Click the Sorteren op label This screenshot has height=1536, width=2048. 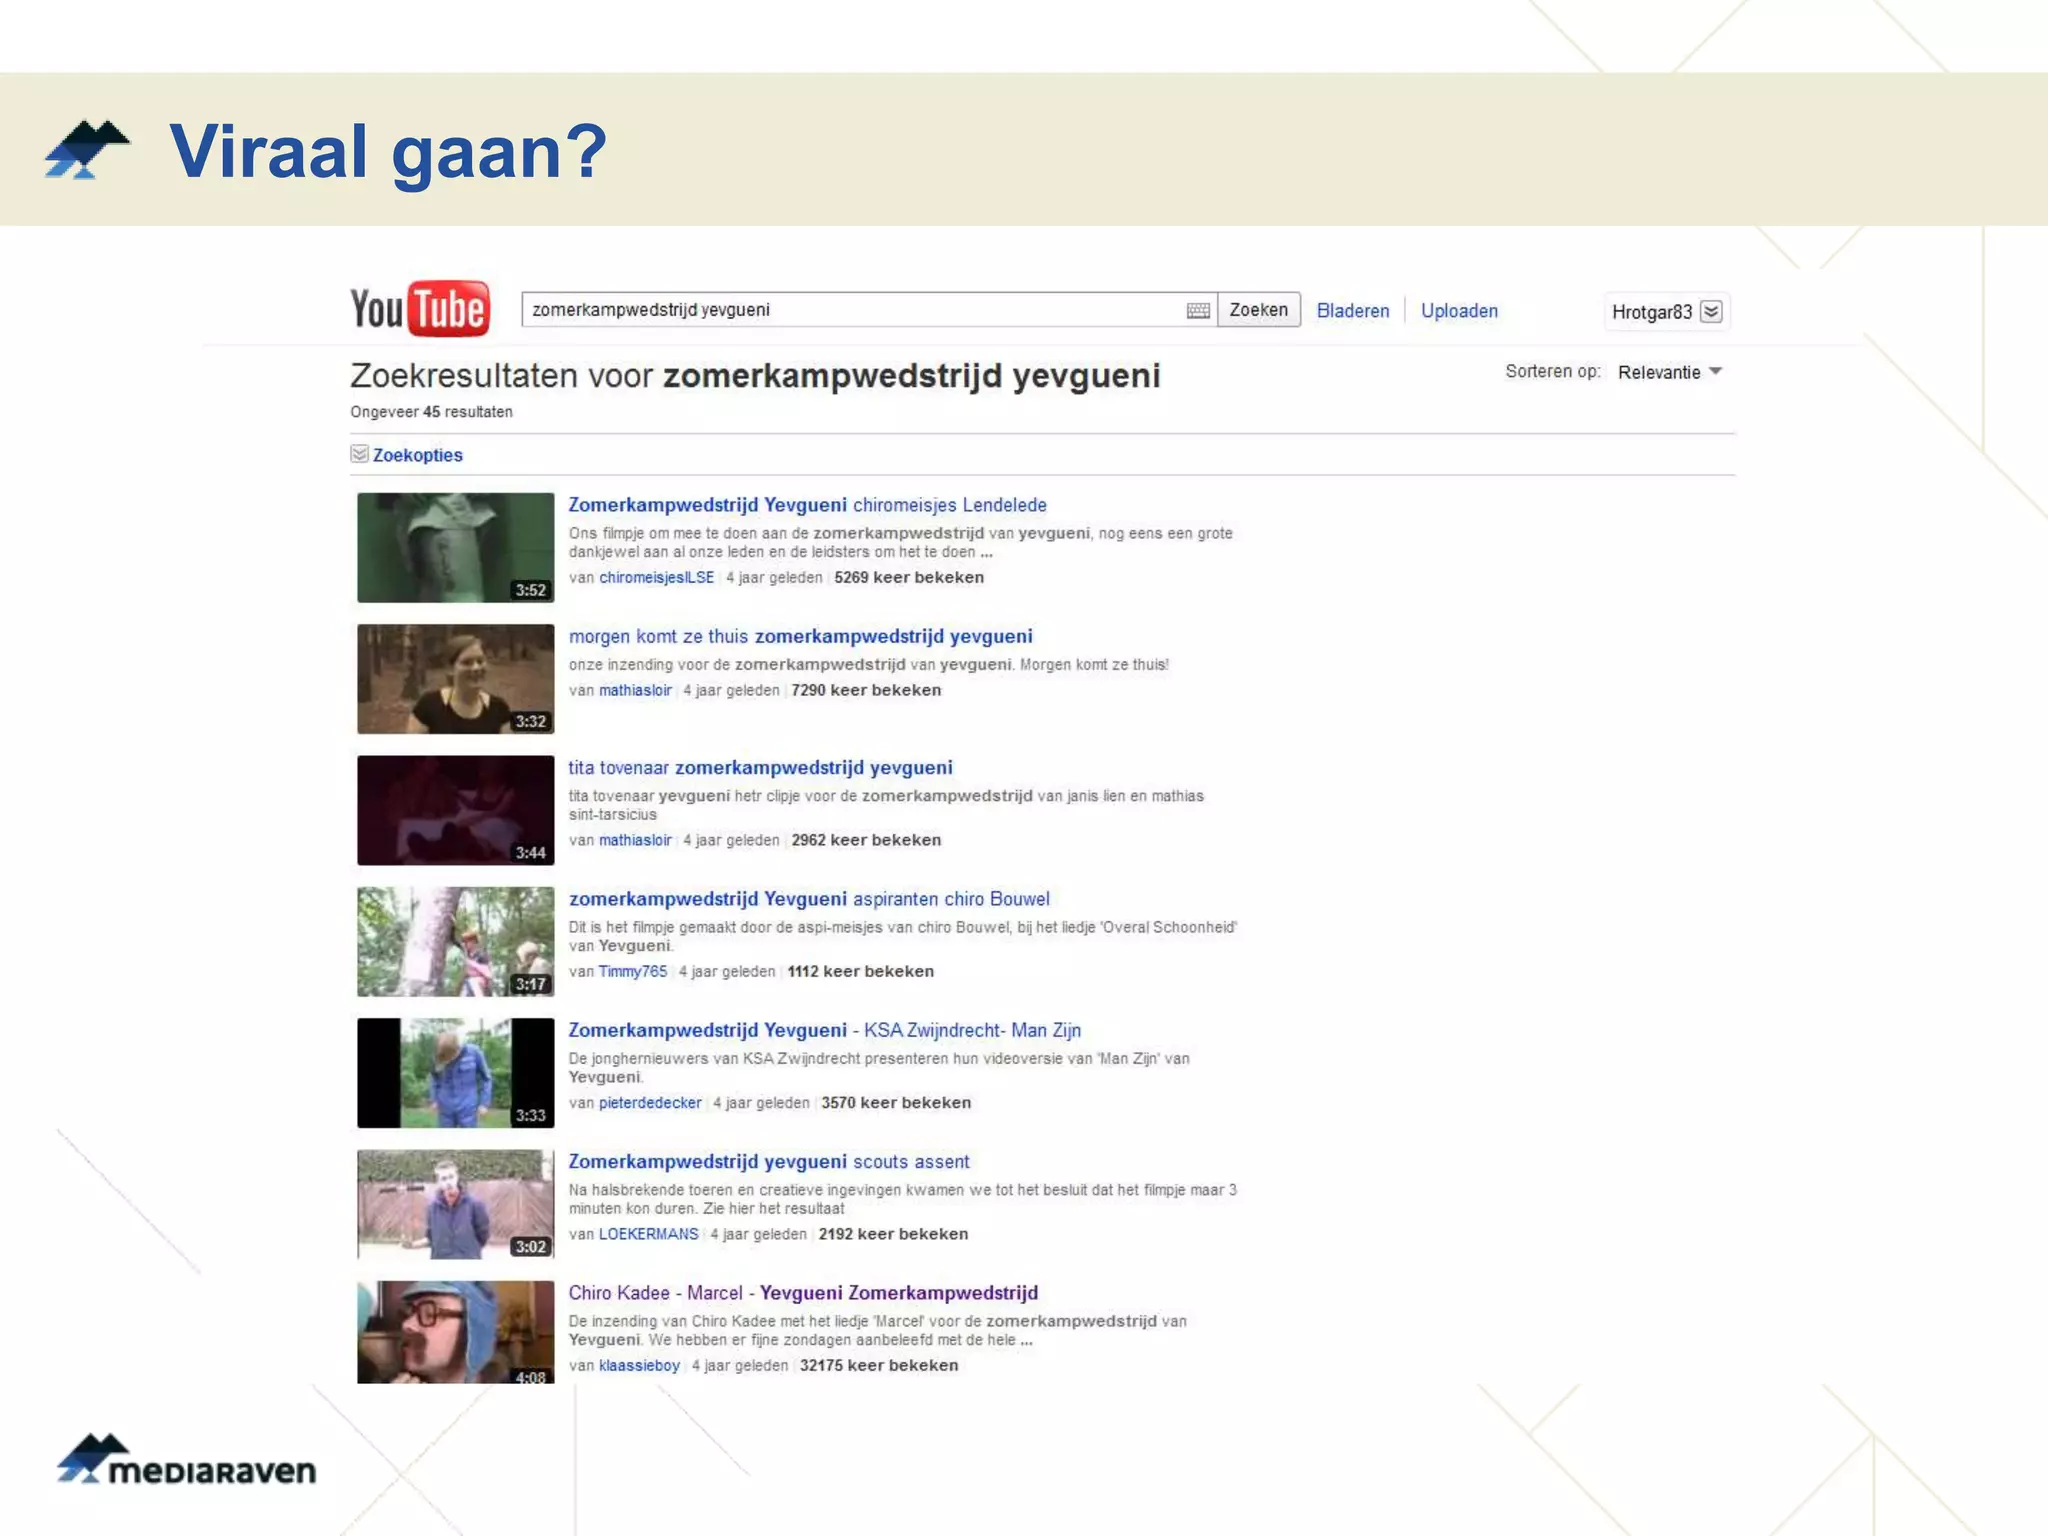pyautogui.click(x=1552, y=372)
